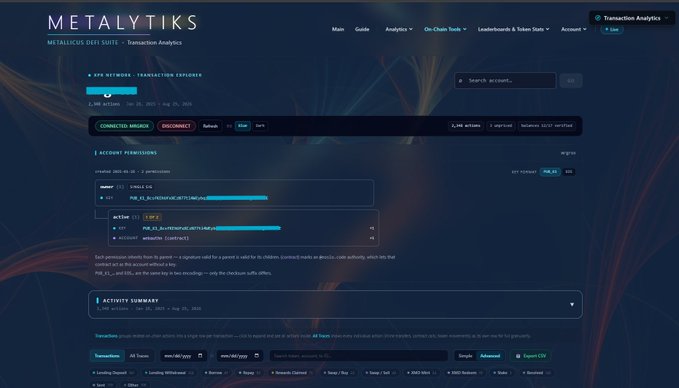Toggle the Swap / Sell filter chip
This screenshot has height=388, width=679.
(382, 373)
